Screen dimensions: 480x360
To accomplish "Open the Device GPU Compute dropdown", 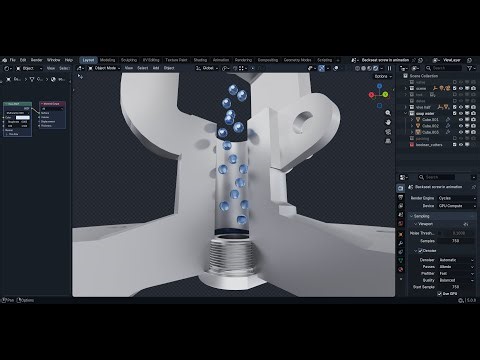I will click(457, 206).
